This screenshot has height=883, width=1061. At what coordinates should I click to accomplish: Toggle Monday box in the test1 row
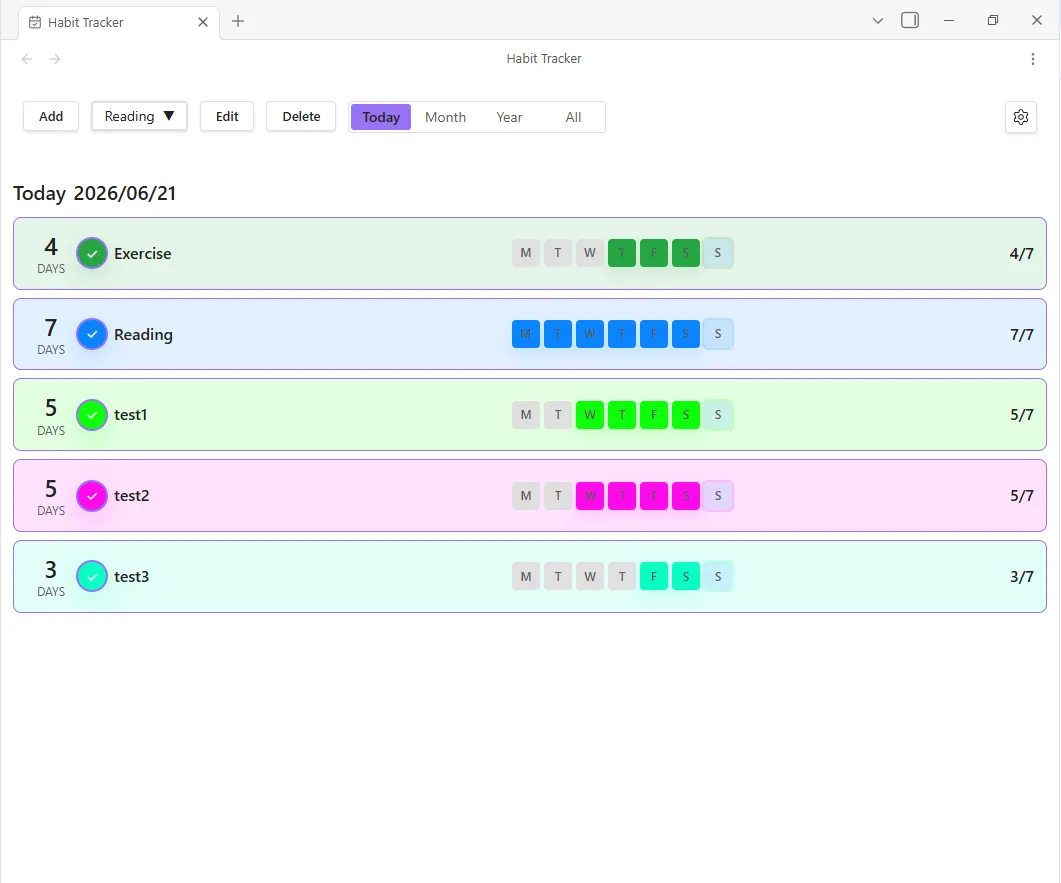tap(526, 415)
